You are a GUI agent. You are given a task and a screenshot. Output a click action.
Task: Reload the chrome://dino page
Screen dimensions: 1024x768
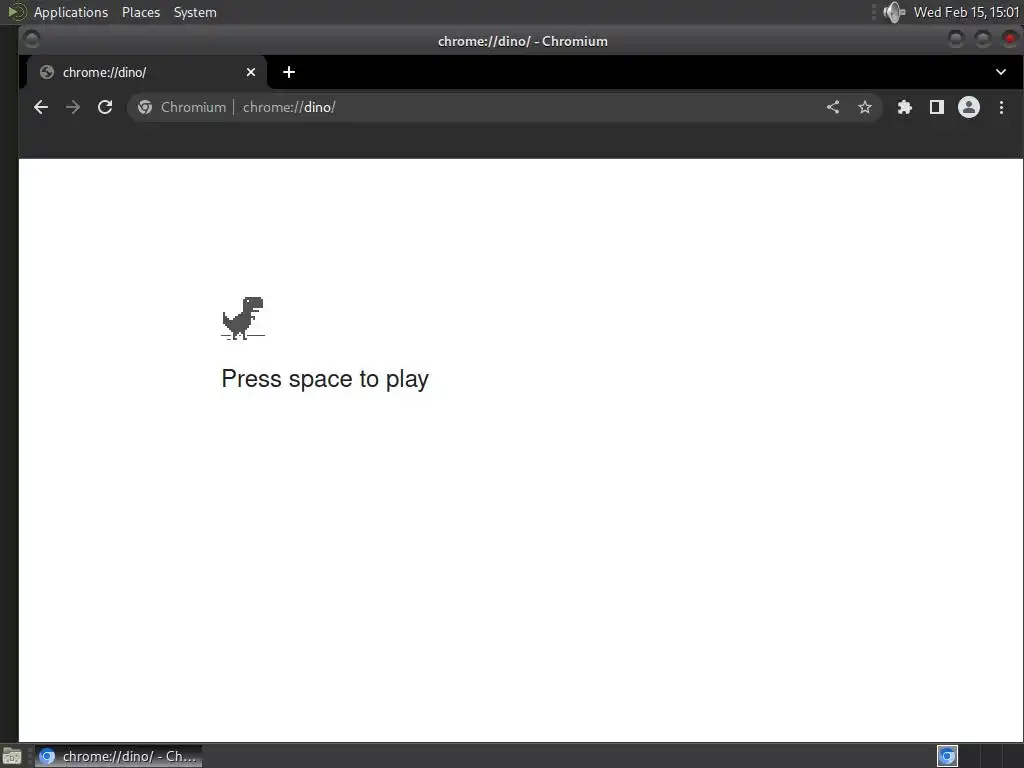click(104, 107)
